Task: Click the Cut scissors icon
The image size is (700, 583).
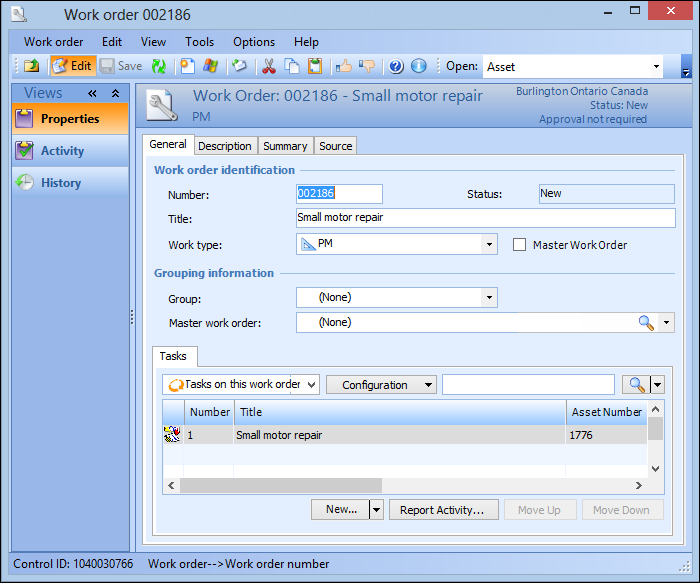Action: [268, 66]
